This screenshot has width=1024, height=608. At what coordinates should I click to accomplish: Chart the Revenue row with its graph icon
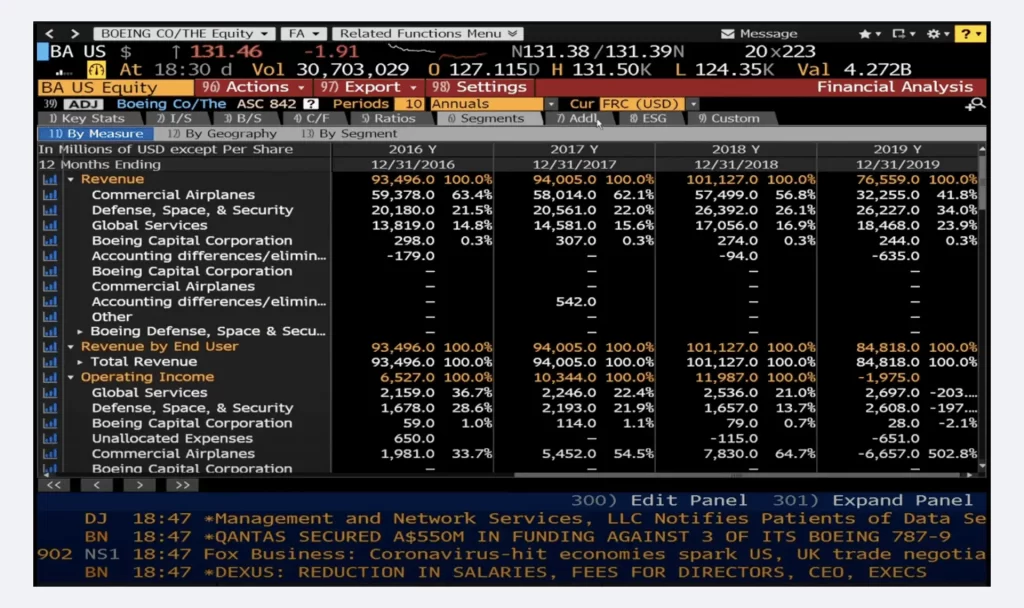50,180
